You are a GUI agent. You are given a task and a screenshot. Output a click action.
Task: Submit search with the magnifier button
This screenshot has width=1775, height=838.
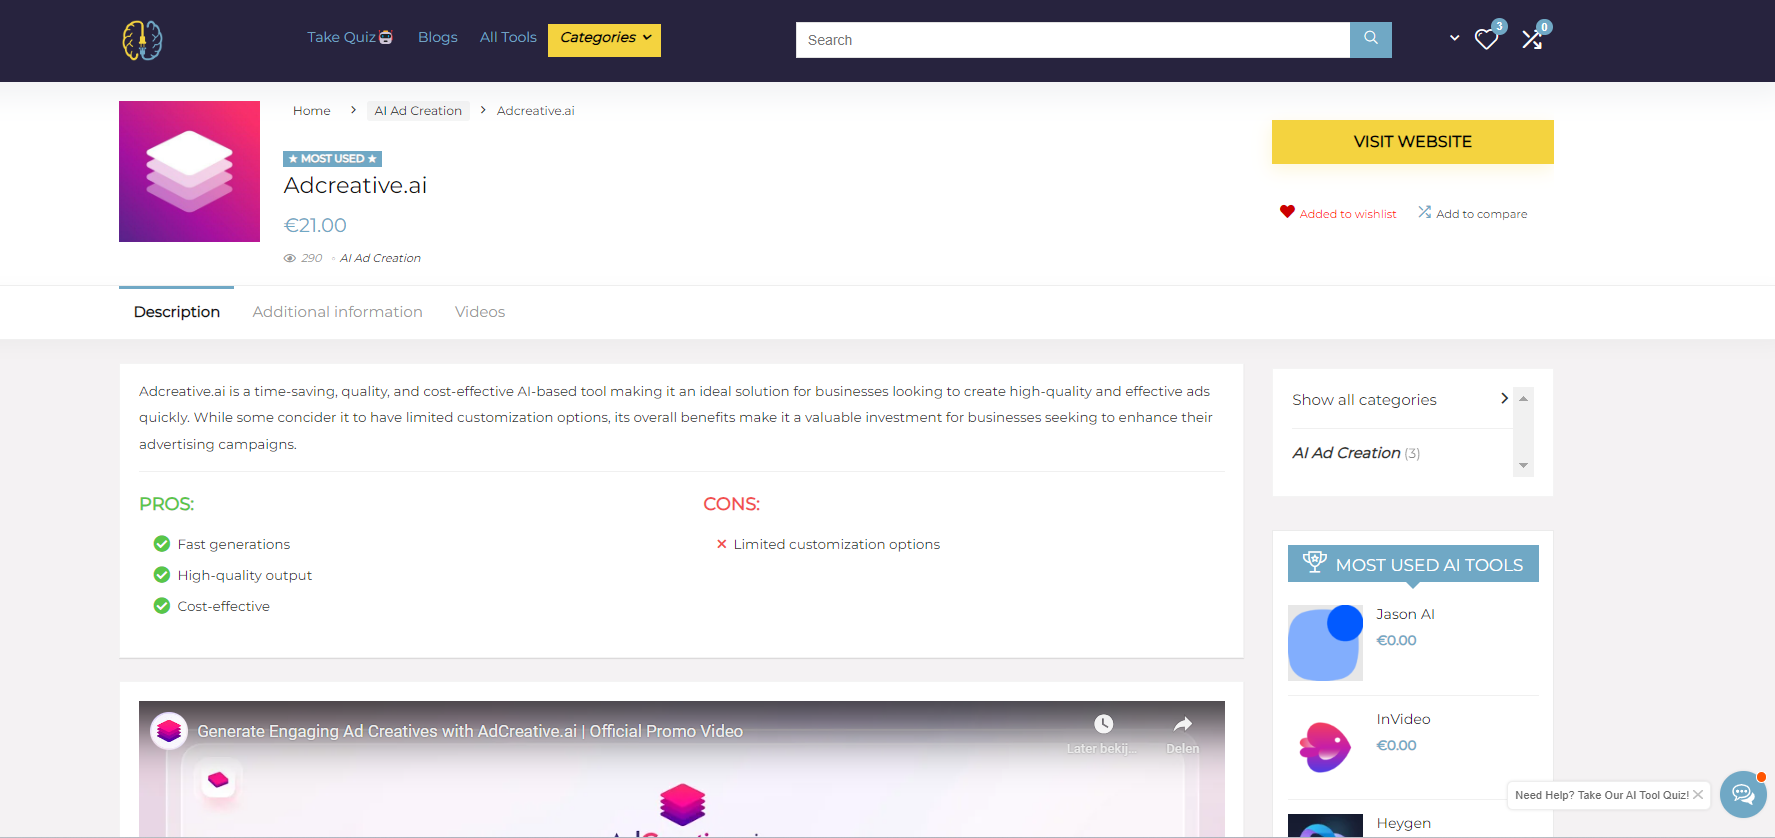pos(1370,40)
